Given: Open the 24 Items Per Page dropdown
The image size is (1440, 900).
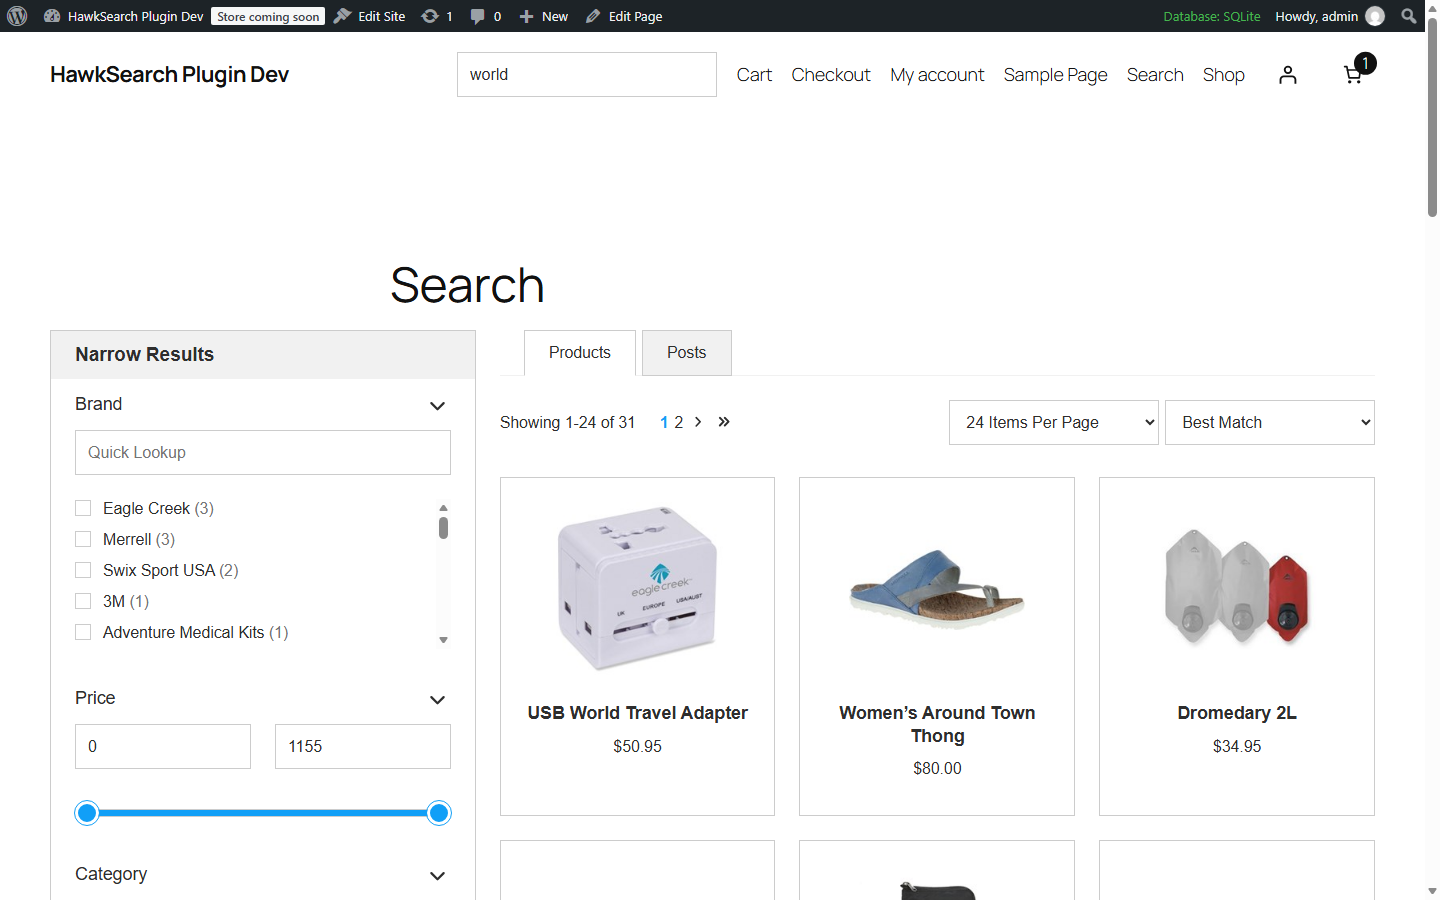Looking at the screenshot, I should point(1054,422).
